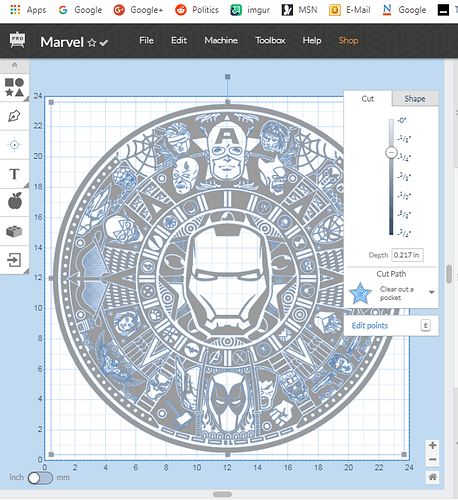The width and height of the screenshot is (458, 500).
Task: Open the apple icon library
Action: tap(14, 202)
